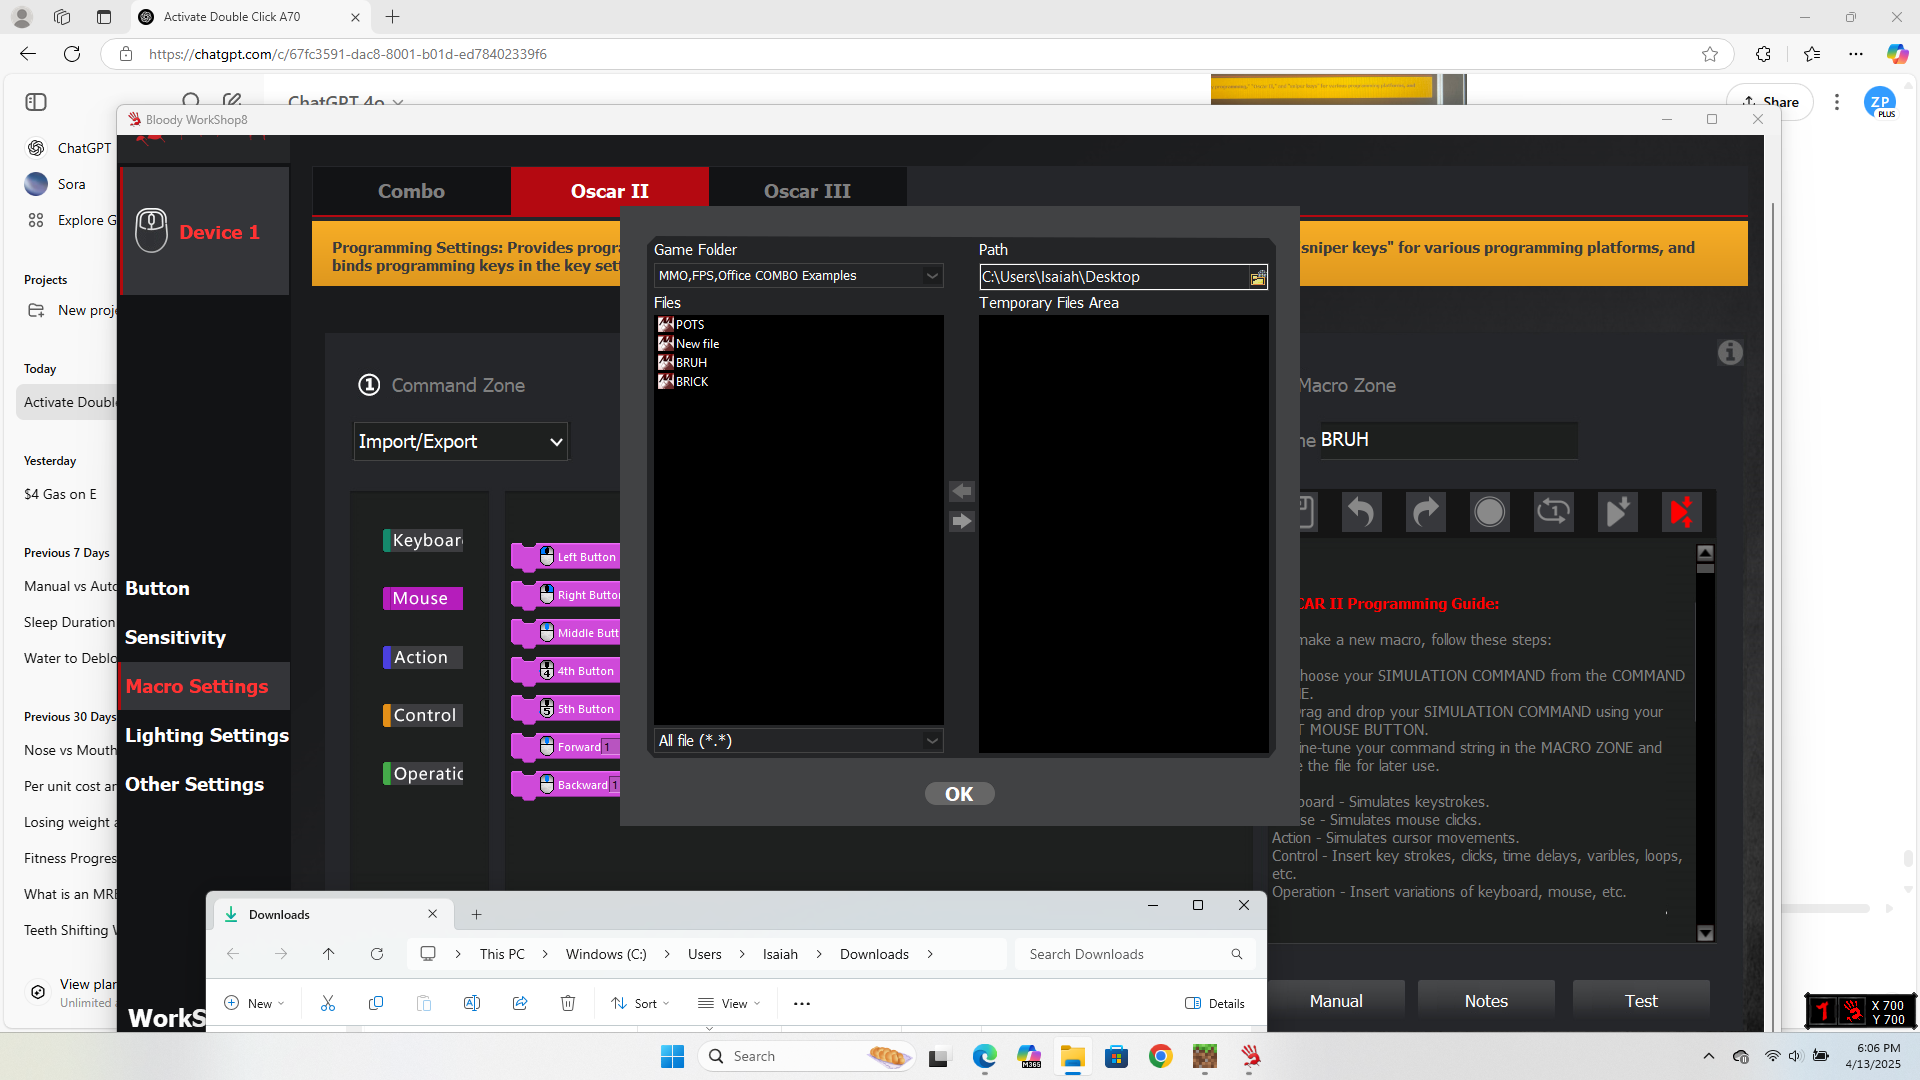The image size is (1920, 1080).
Task: Click the left arrow transfer button
Action: click(x=961, y=491)
